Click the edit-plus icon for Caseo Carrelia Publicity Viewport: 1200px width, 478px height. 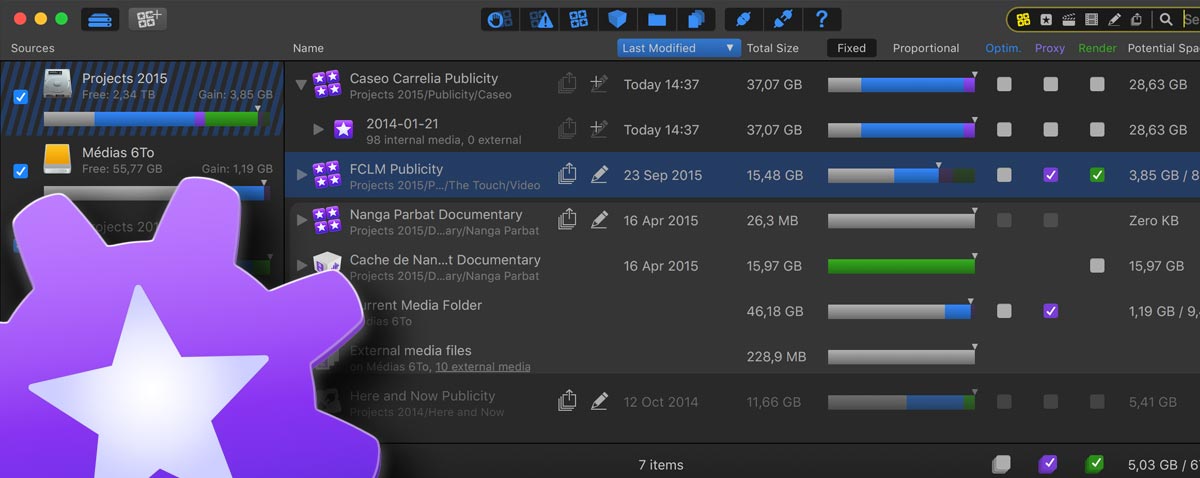tap(599, 84)
